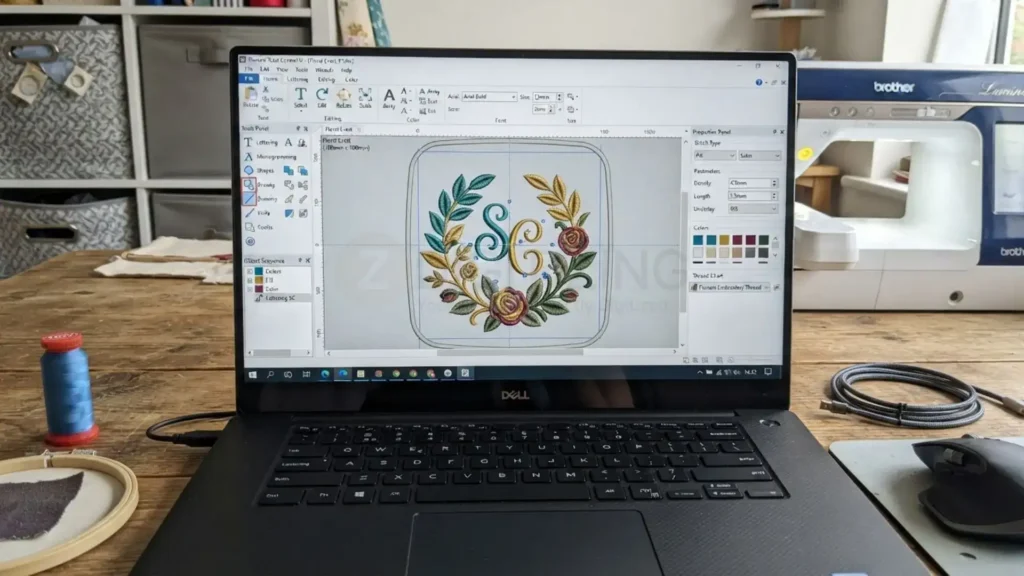This screenshot has width=1024, height=576.
Task: Expand the color palette with its down arrow
Action: coord(775,255)
